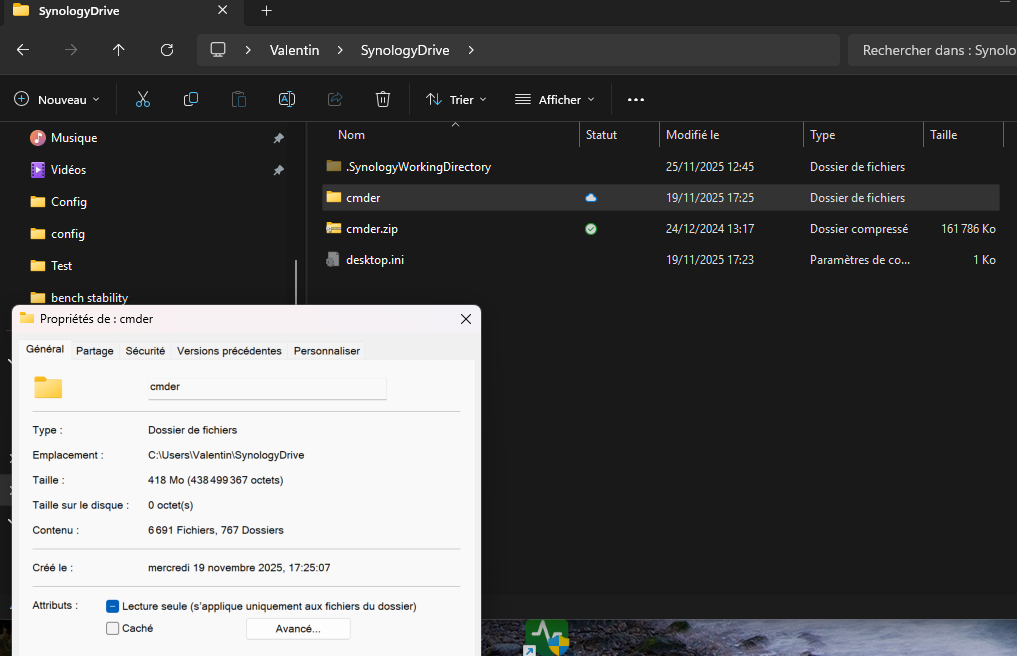The image size is (1017, 656).
Task: Go up one folder level
Action: [x=119, y=50]
